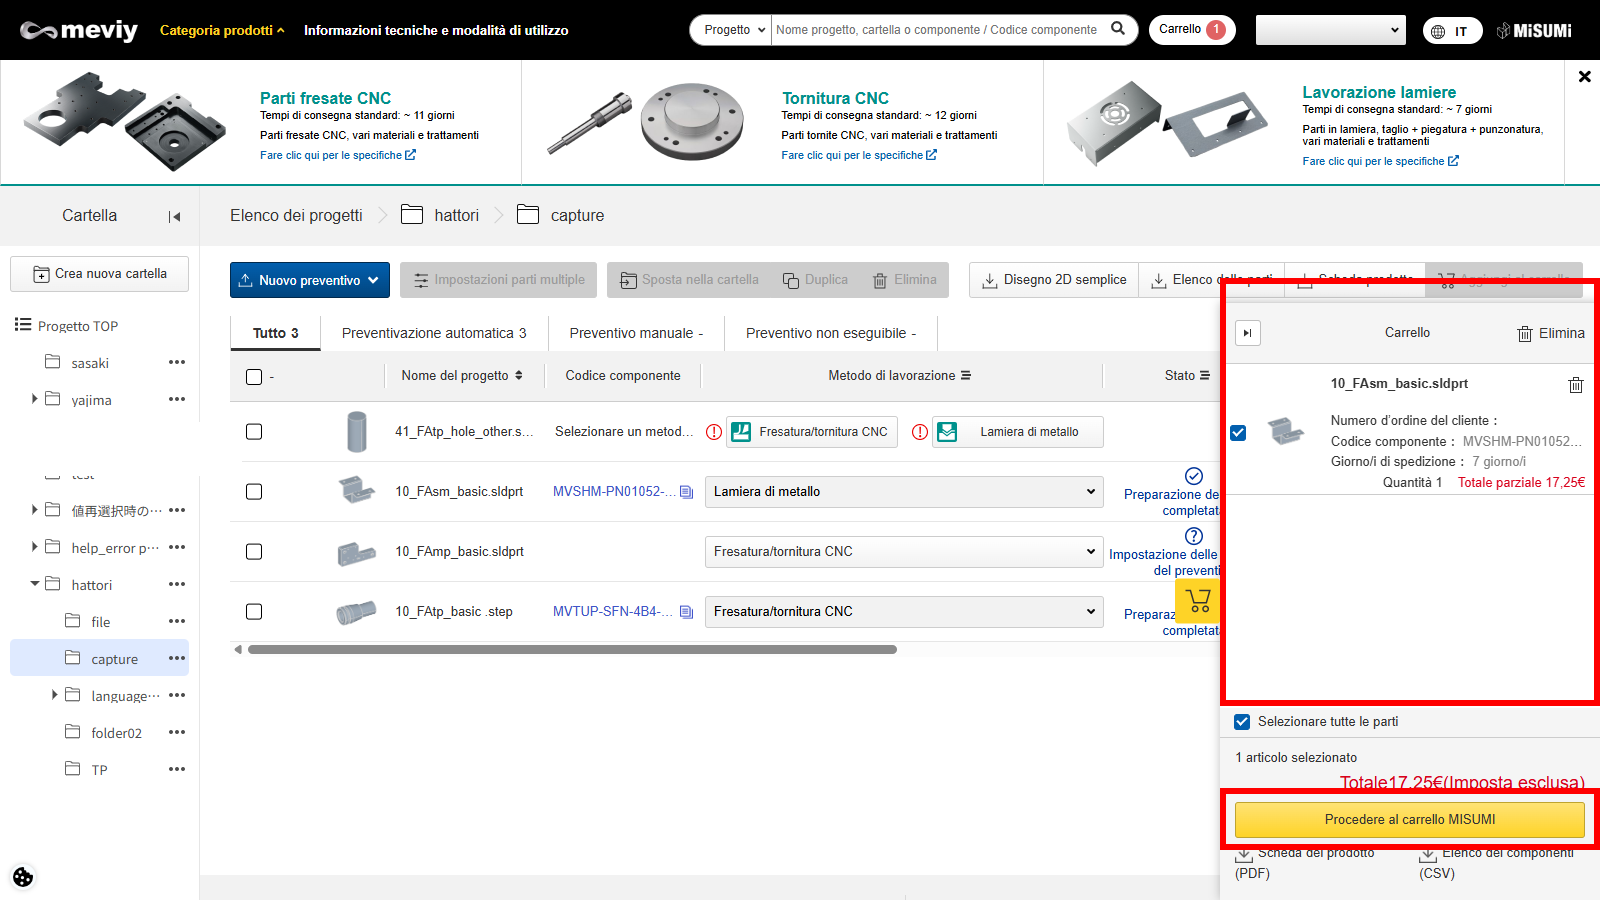Toggle Selezionare tutte le parti checkbox
Viewport: 1600px width, 900px height.
coord(1242,722)
